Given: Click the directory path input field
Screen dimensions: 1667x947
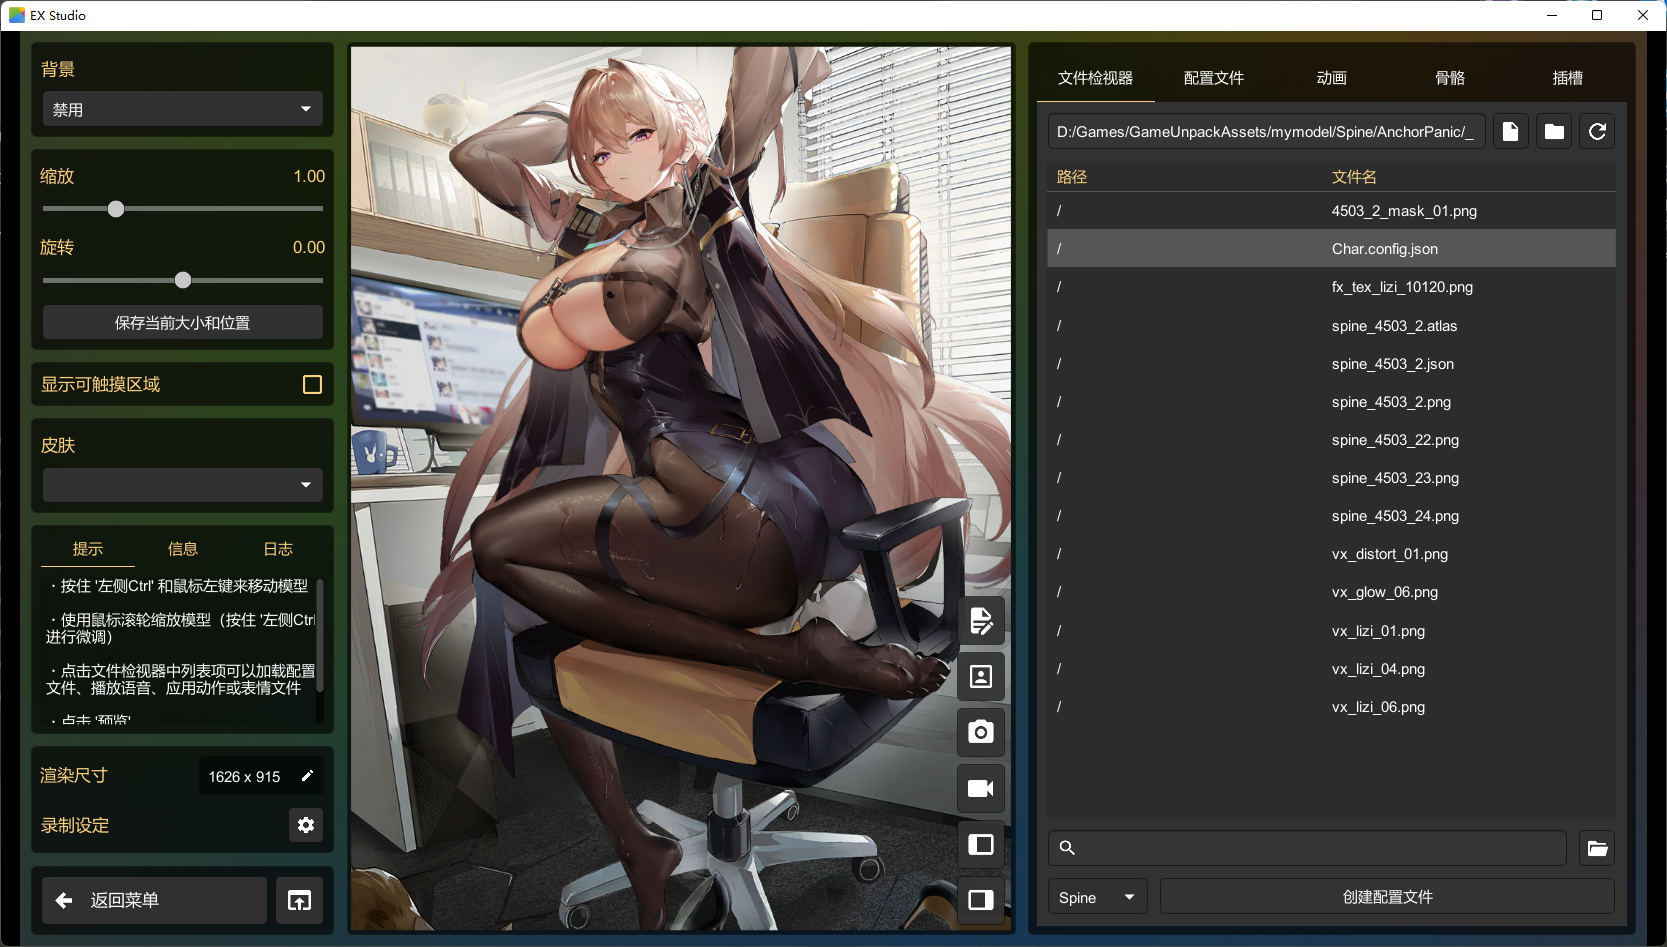Looking at the screenshot, I should click(1266, 132).
